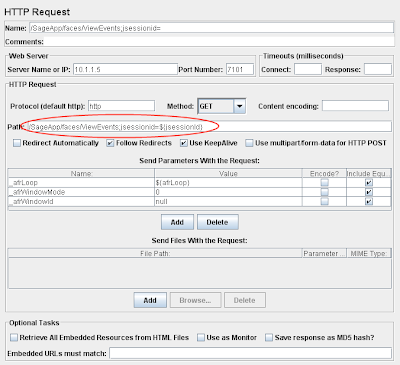Click the Connect timeout field

[x=308, y=69]
